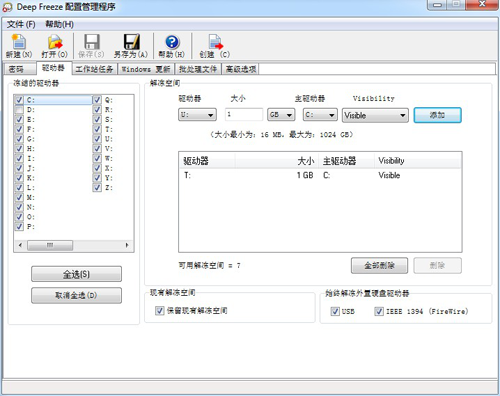Click the drive list horizontal scrollbar thumb

50,245
